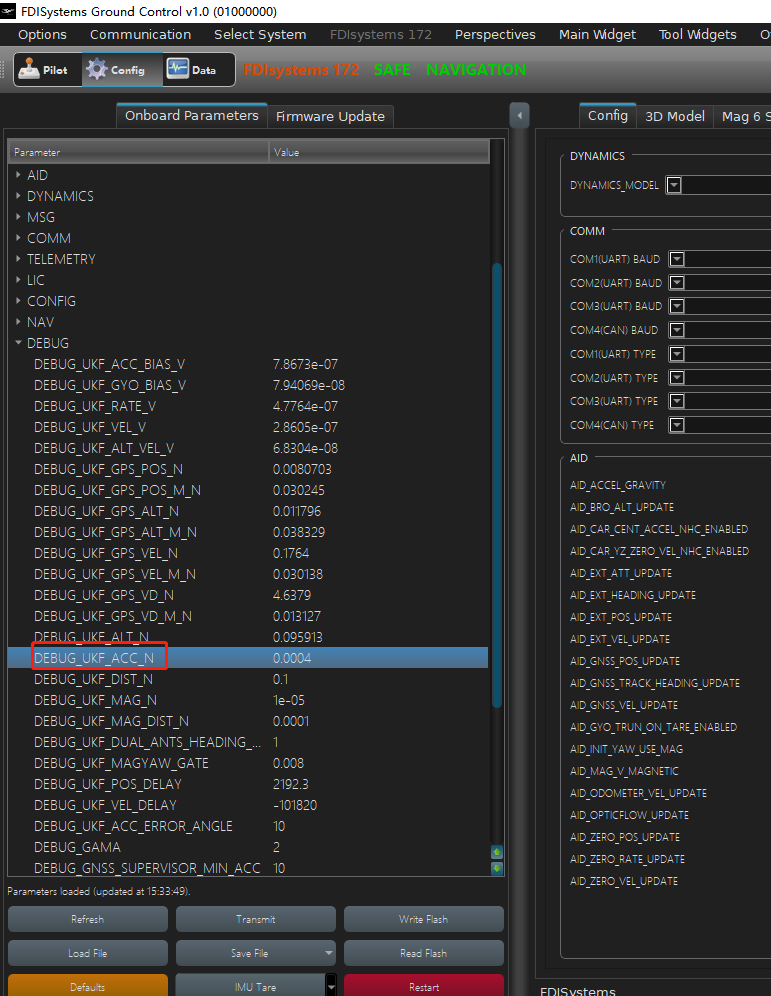Expand the DYNAMICS parameter group

coord(18,196)
